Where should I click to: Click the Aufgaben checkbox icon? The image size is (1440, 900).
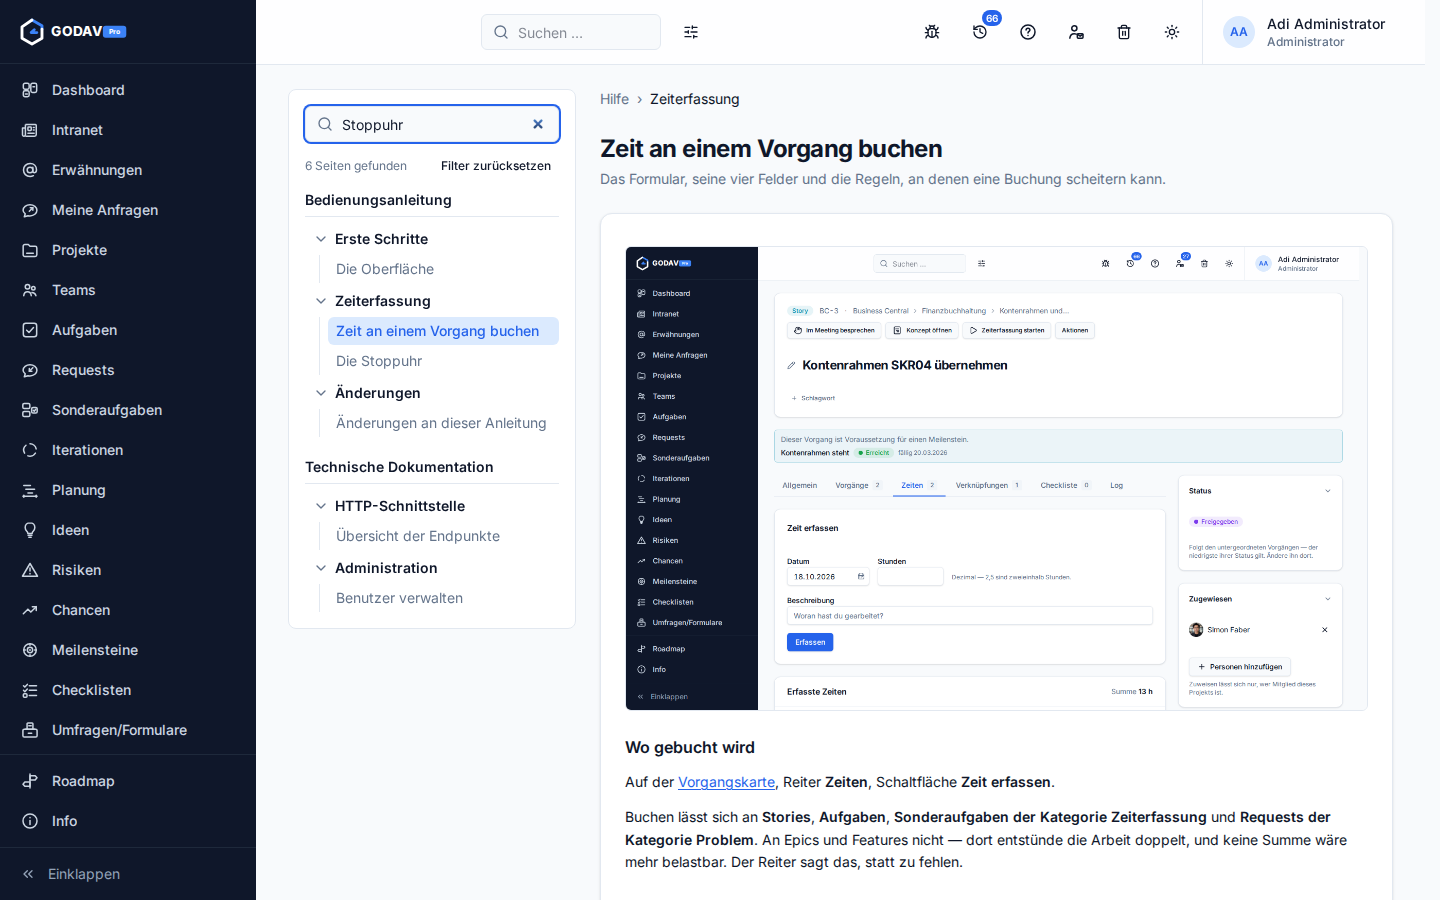pyautogui.click(x=30, y=330)
